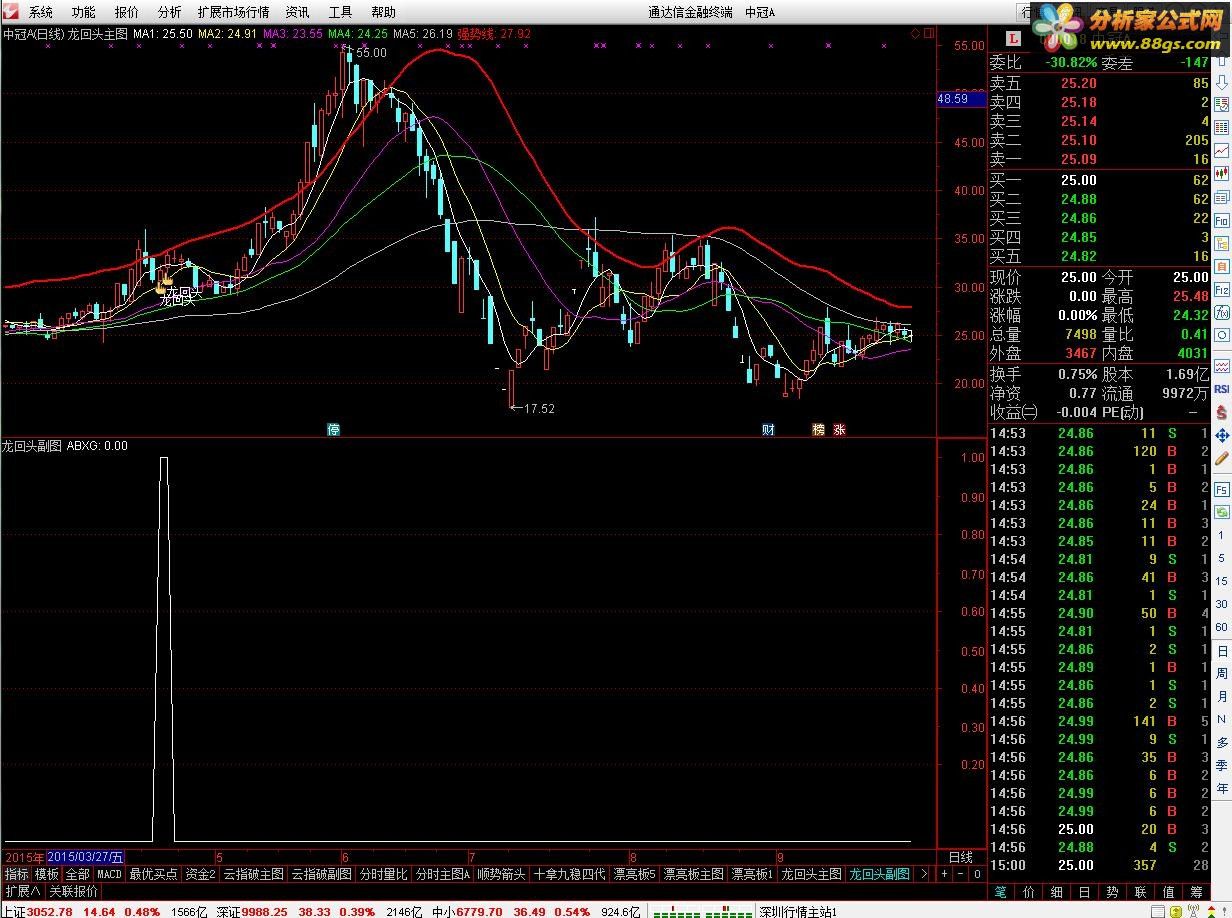
Task: Open the f(x) formula icon
Action: (x=1221, y=313)
